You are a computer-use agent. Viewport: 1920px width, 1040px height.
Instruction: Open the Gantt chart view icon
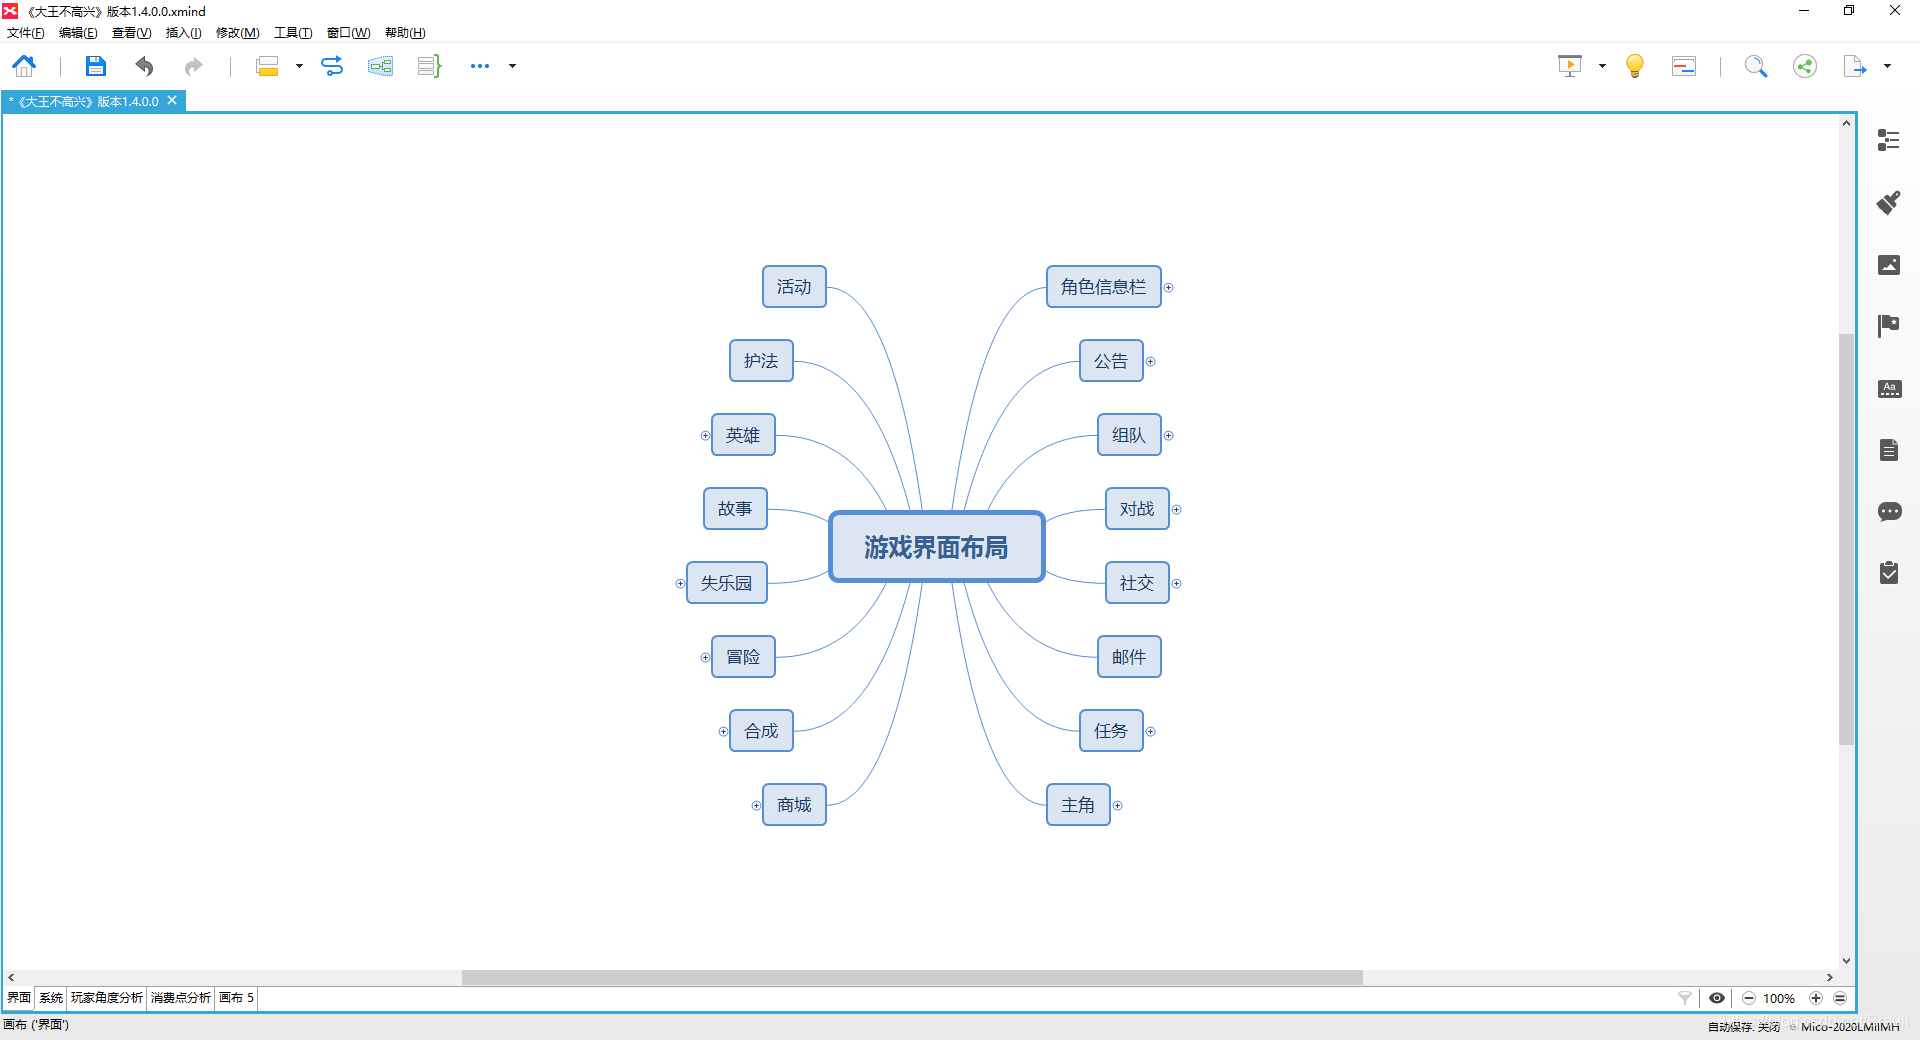[x=1684, y=66]
